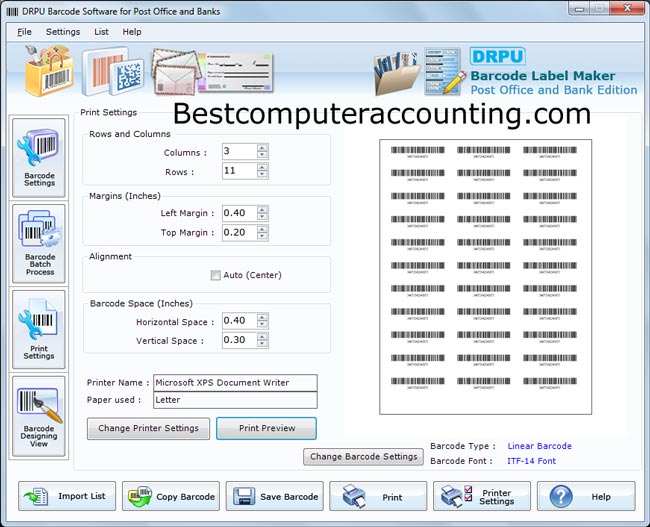This screenshot has width=650, height=527.
Task: Open the List menu
Action: [101, 32]
